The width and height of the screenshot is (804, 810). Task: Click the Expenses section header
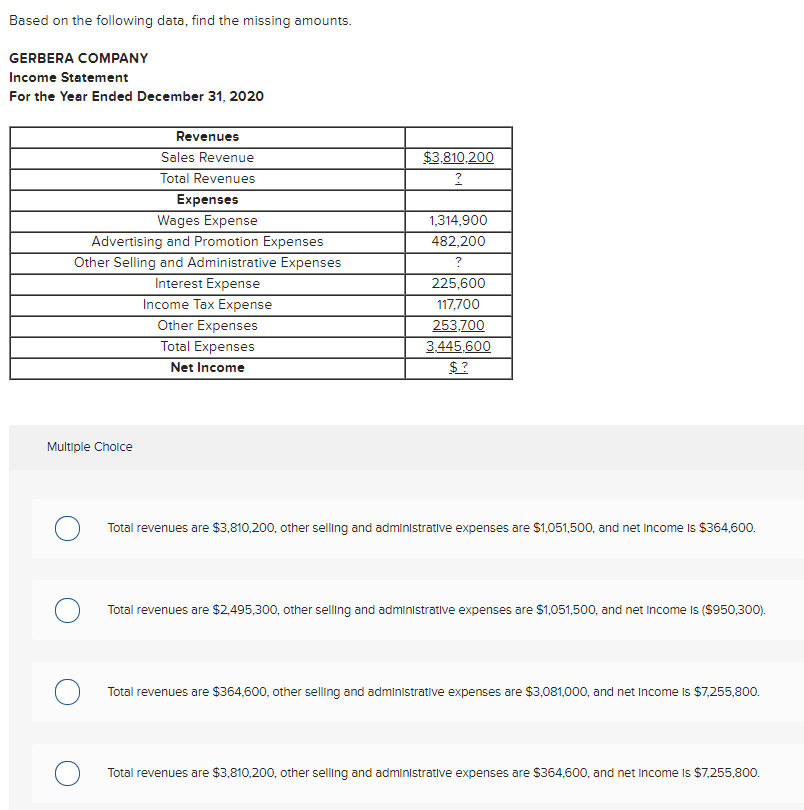click(x=207, y=199)
